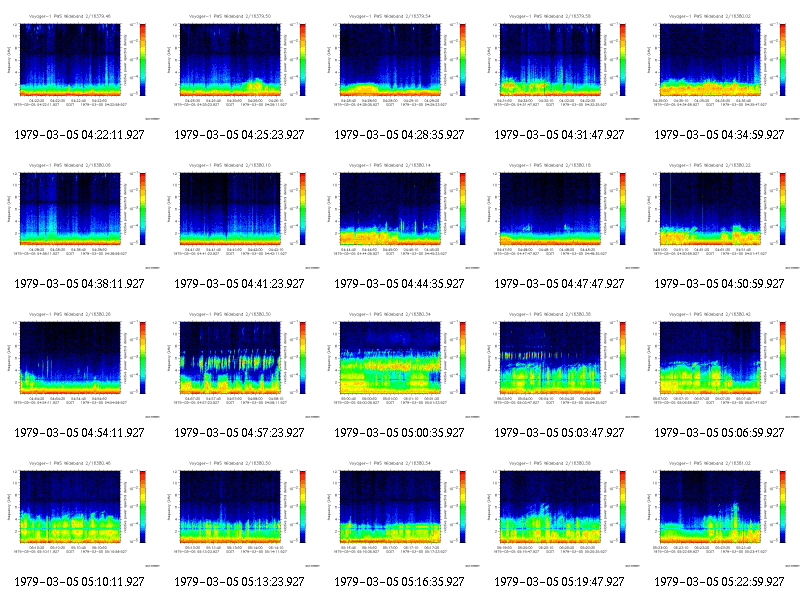Open the 04:28:35.927 spectrogram thumbnail
This screenshot has width=800, height=596.
(x=399, y=66)
